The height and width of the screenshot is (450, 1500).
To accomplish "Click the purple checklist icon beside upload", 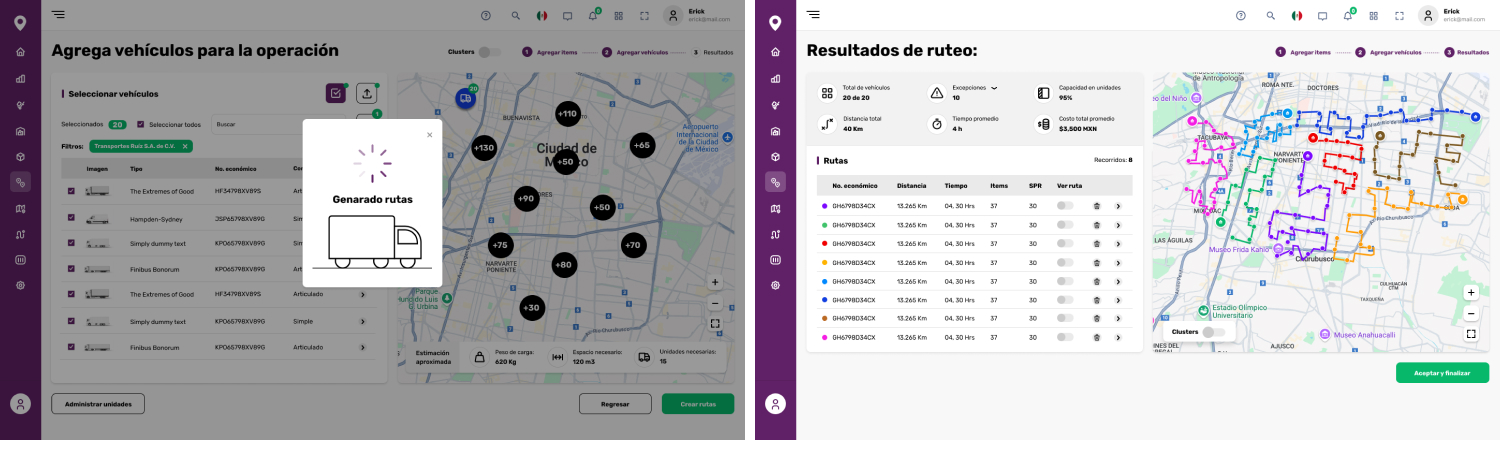I will (336, 93).
